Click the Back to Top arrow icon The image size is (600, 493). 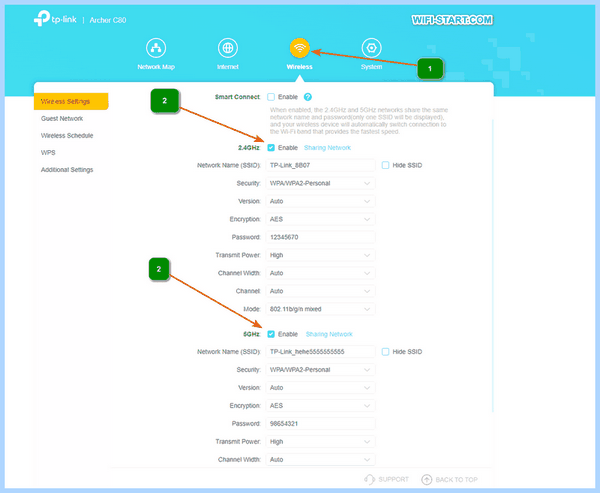pos(426,479)
